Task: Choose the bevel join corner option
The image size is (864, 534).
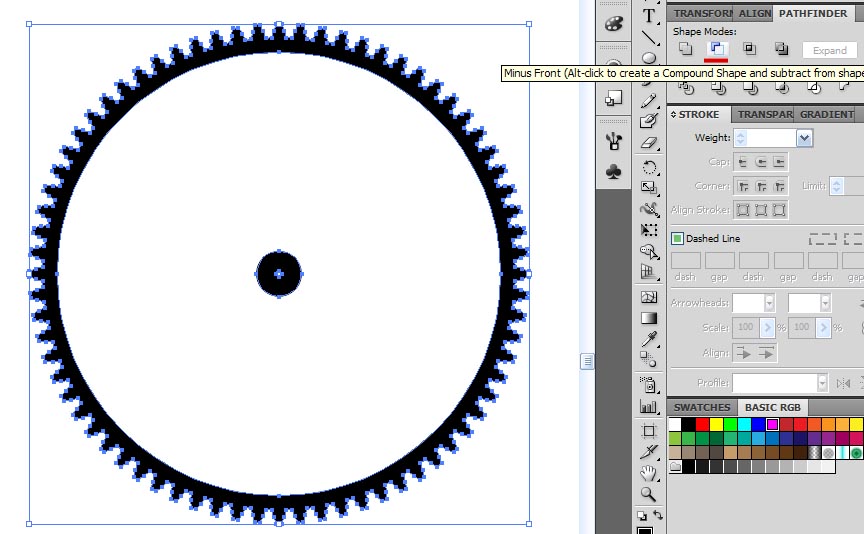Action: pyautogui.click(x=779, y=186)
